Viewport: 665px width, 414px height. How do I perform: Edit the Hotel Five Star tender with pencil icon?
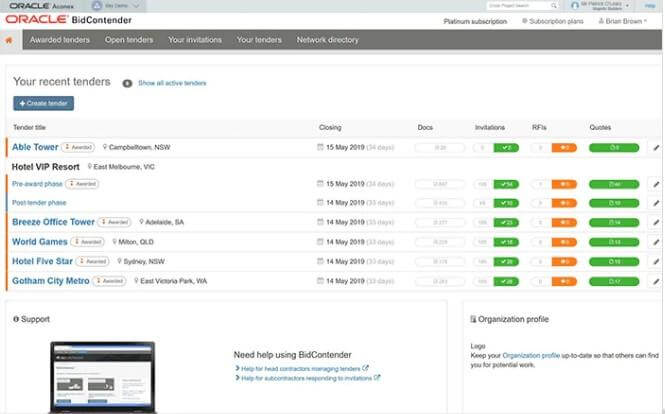coord(656,262)
